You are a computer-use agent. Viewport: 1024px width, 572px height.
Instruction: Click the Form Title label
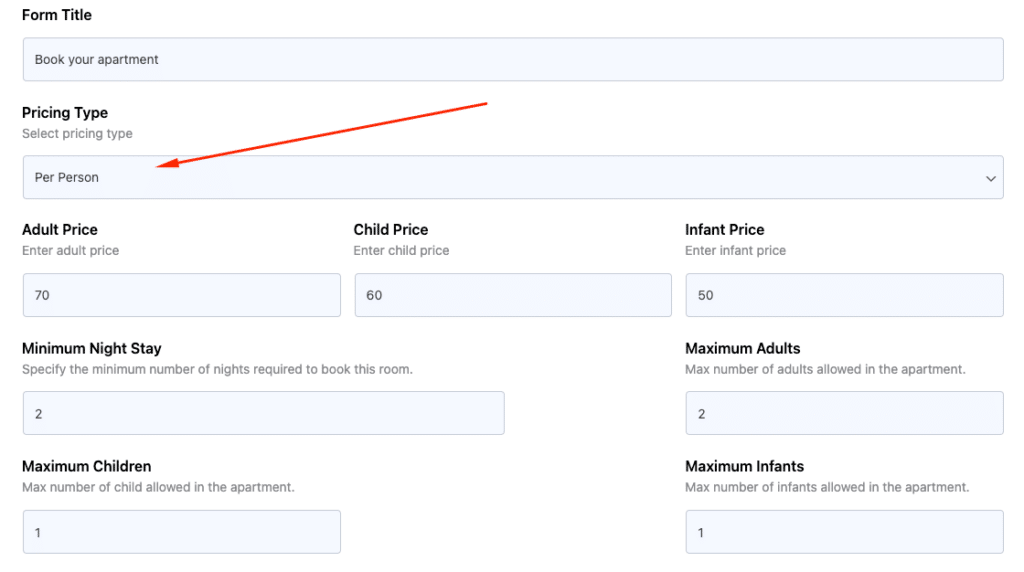57,15
